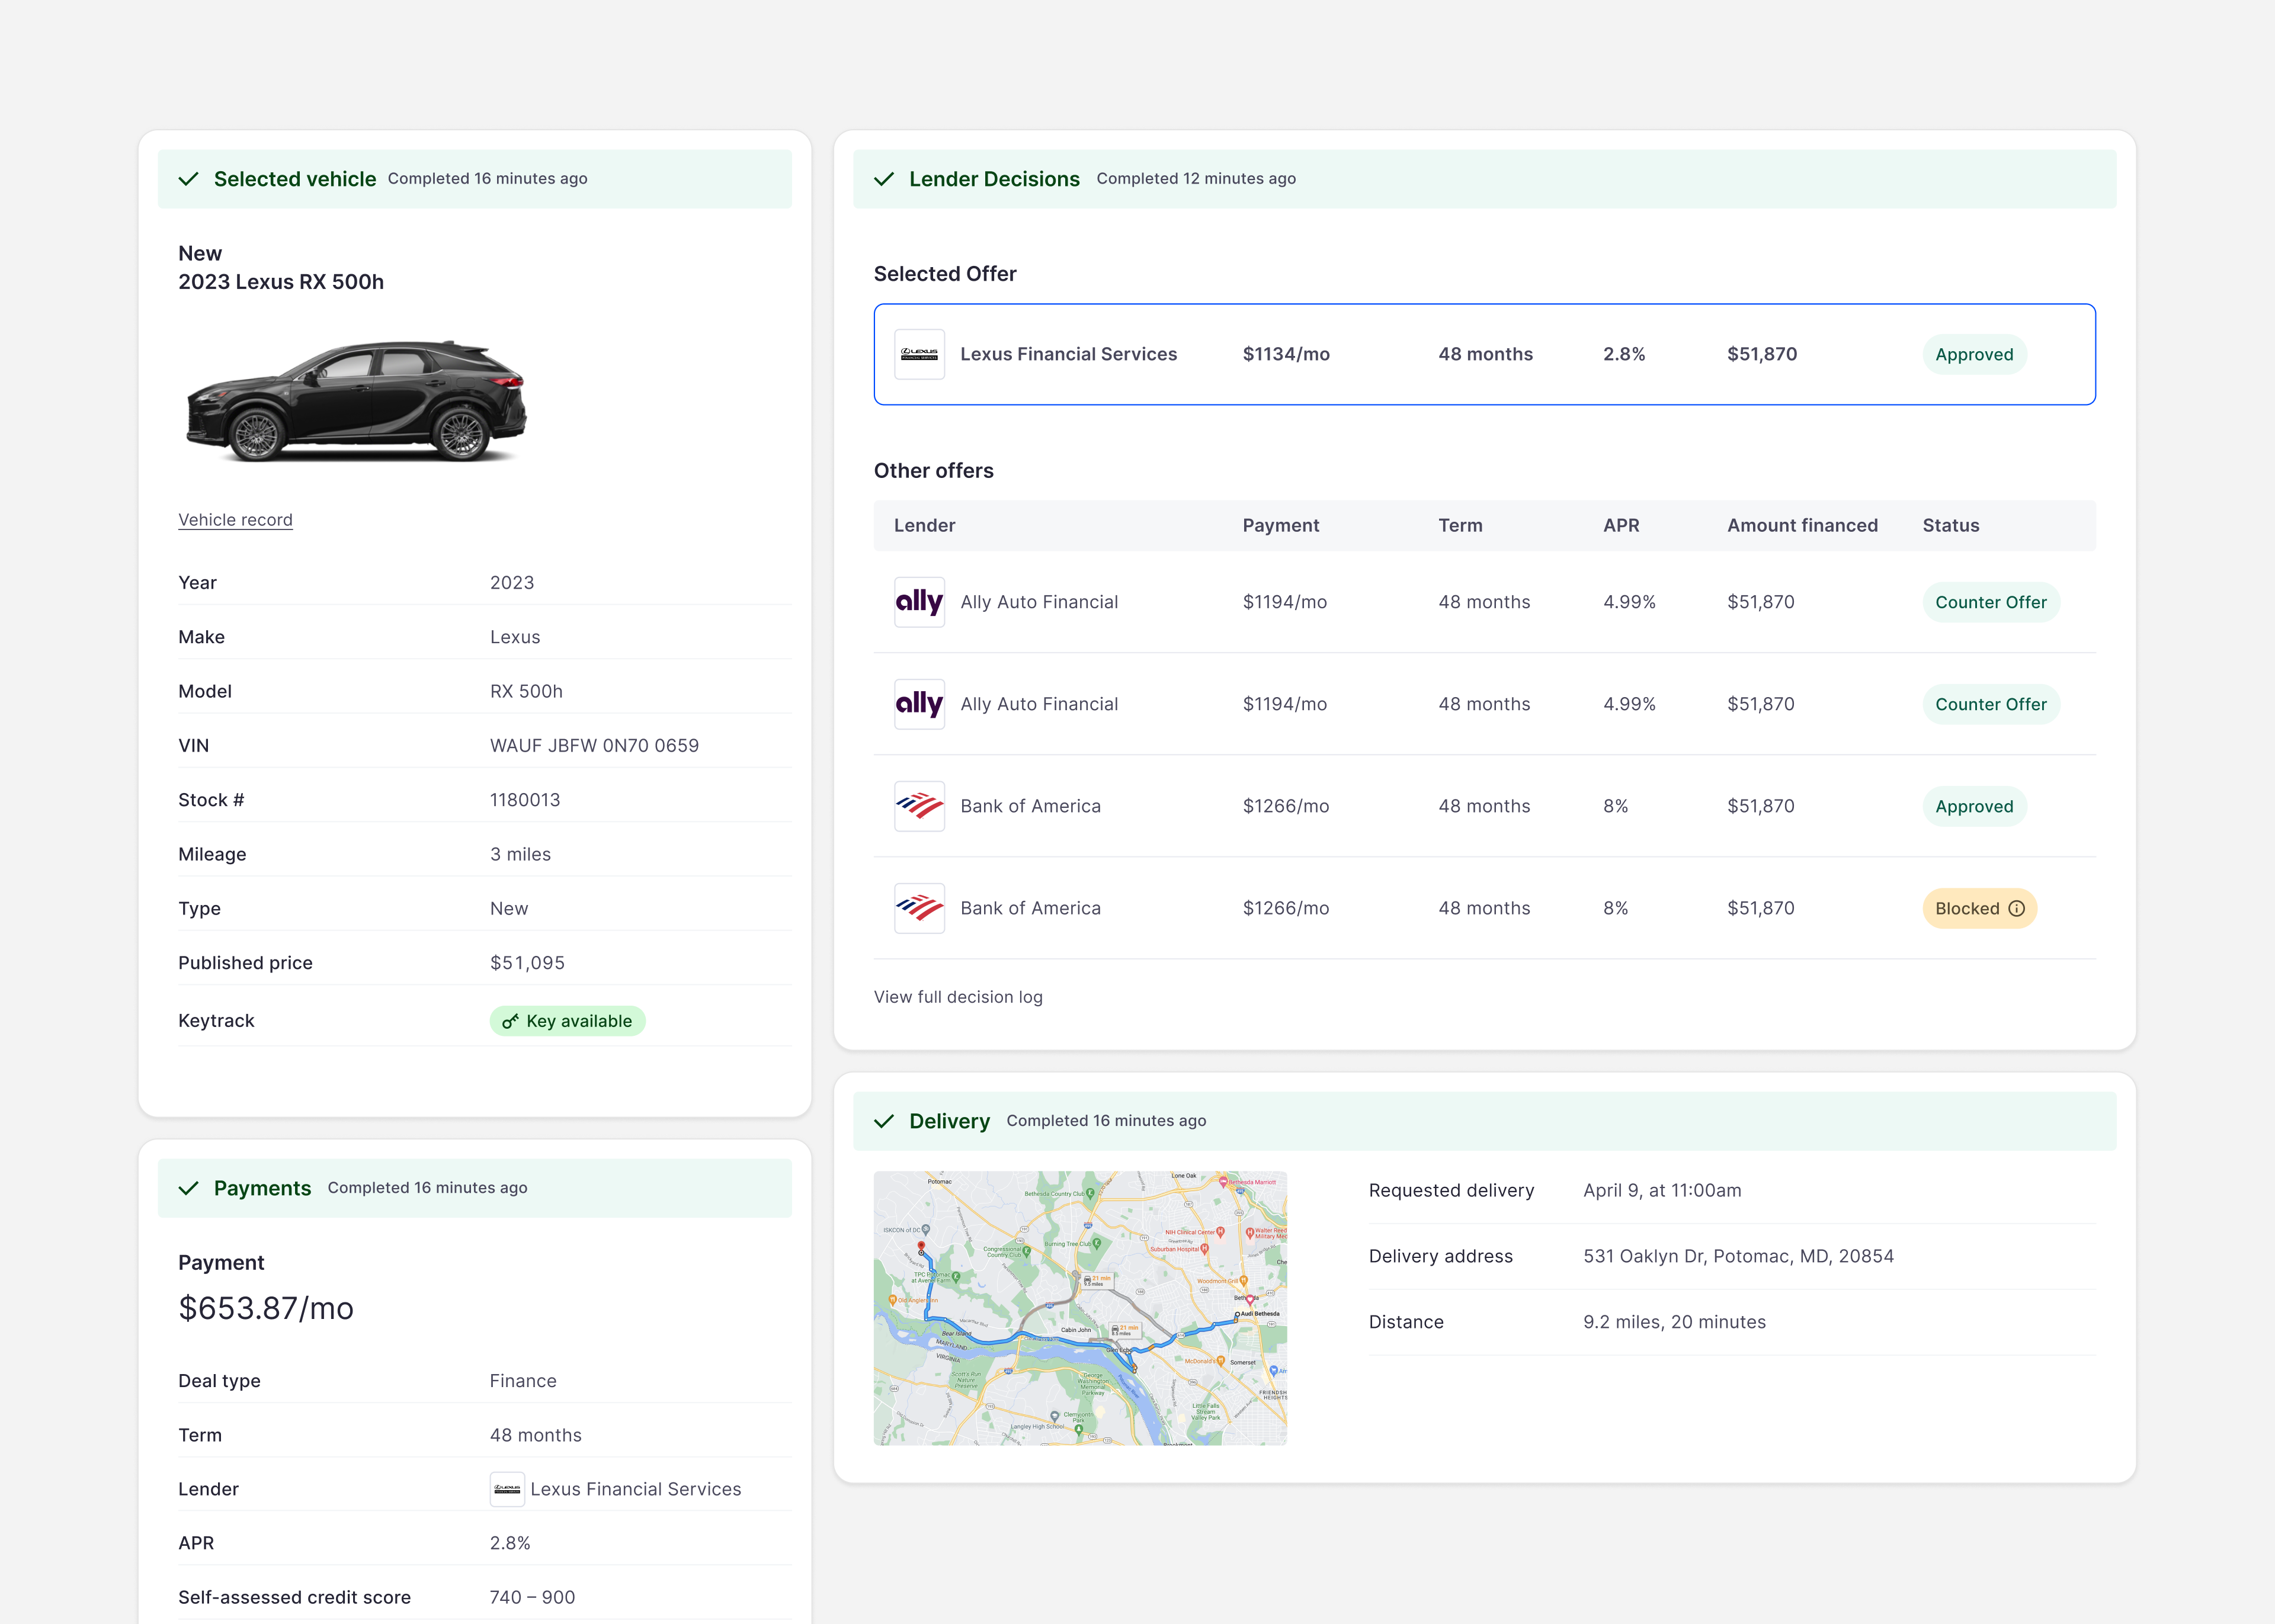Click the Bank of America logo on the Approved row

point(919,806)
